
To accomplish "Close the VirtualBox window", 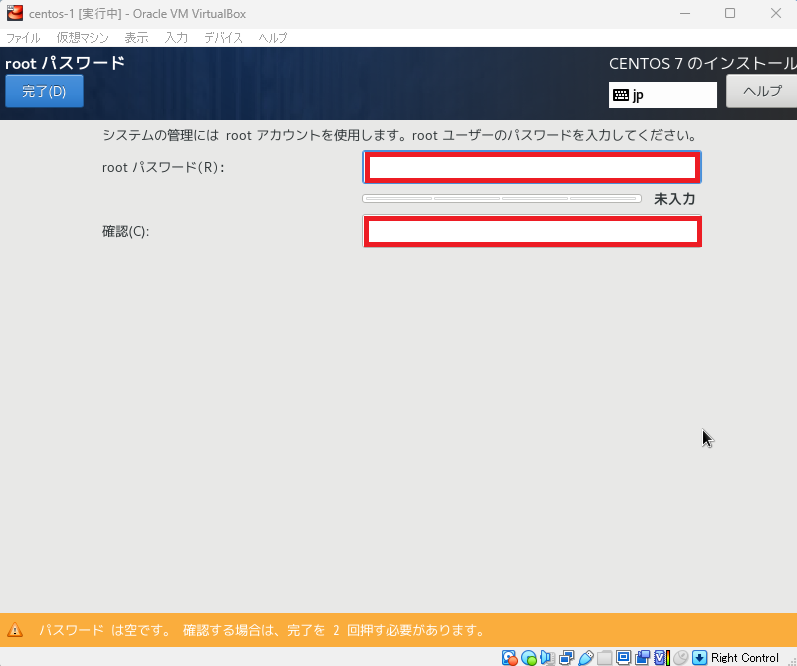I will point(776,13).
